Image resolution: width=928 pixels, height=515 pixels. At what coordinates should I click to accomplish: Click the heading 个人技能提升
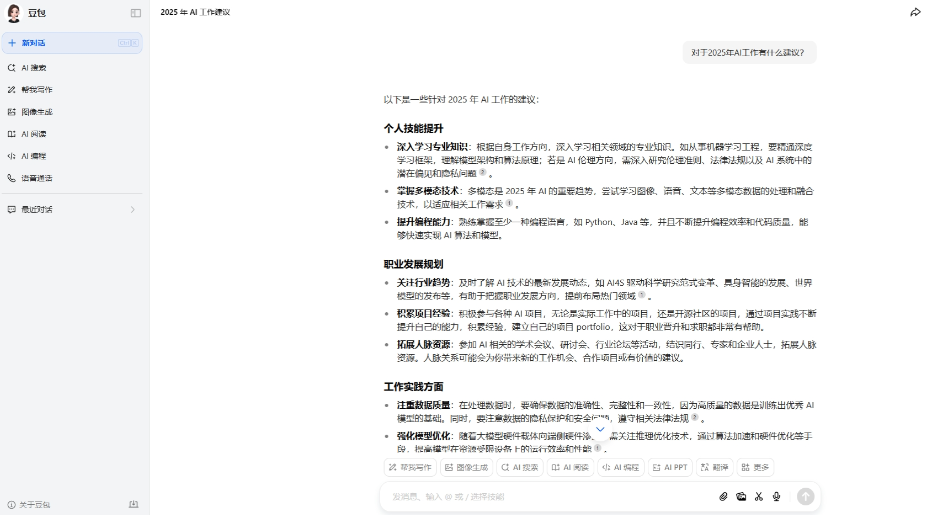(x=413, y=128)
